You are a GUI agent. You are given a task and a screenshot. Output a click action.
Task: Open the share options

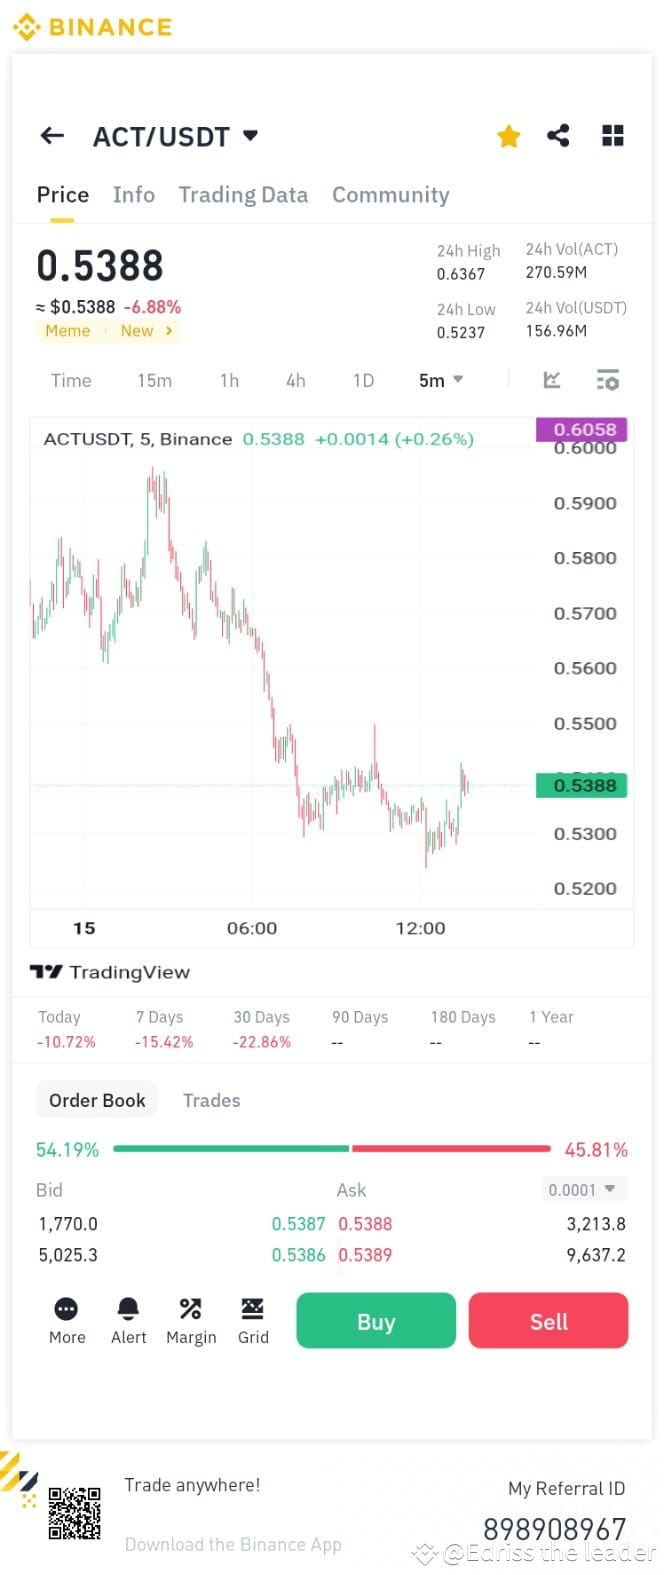pyautogui.click(x=558, y=135)
